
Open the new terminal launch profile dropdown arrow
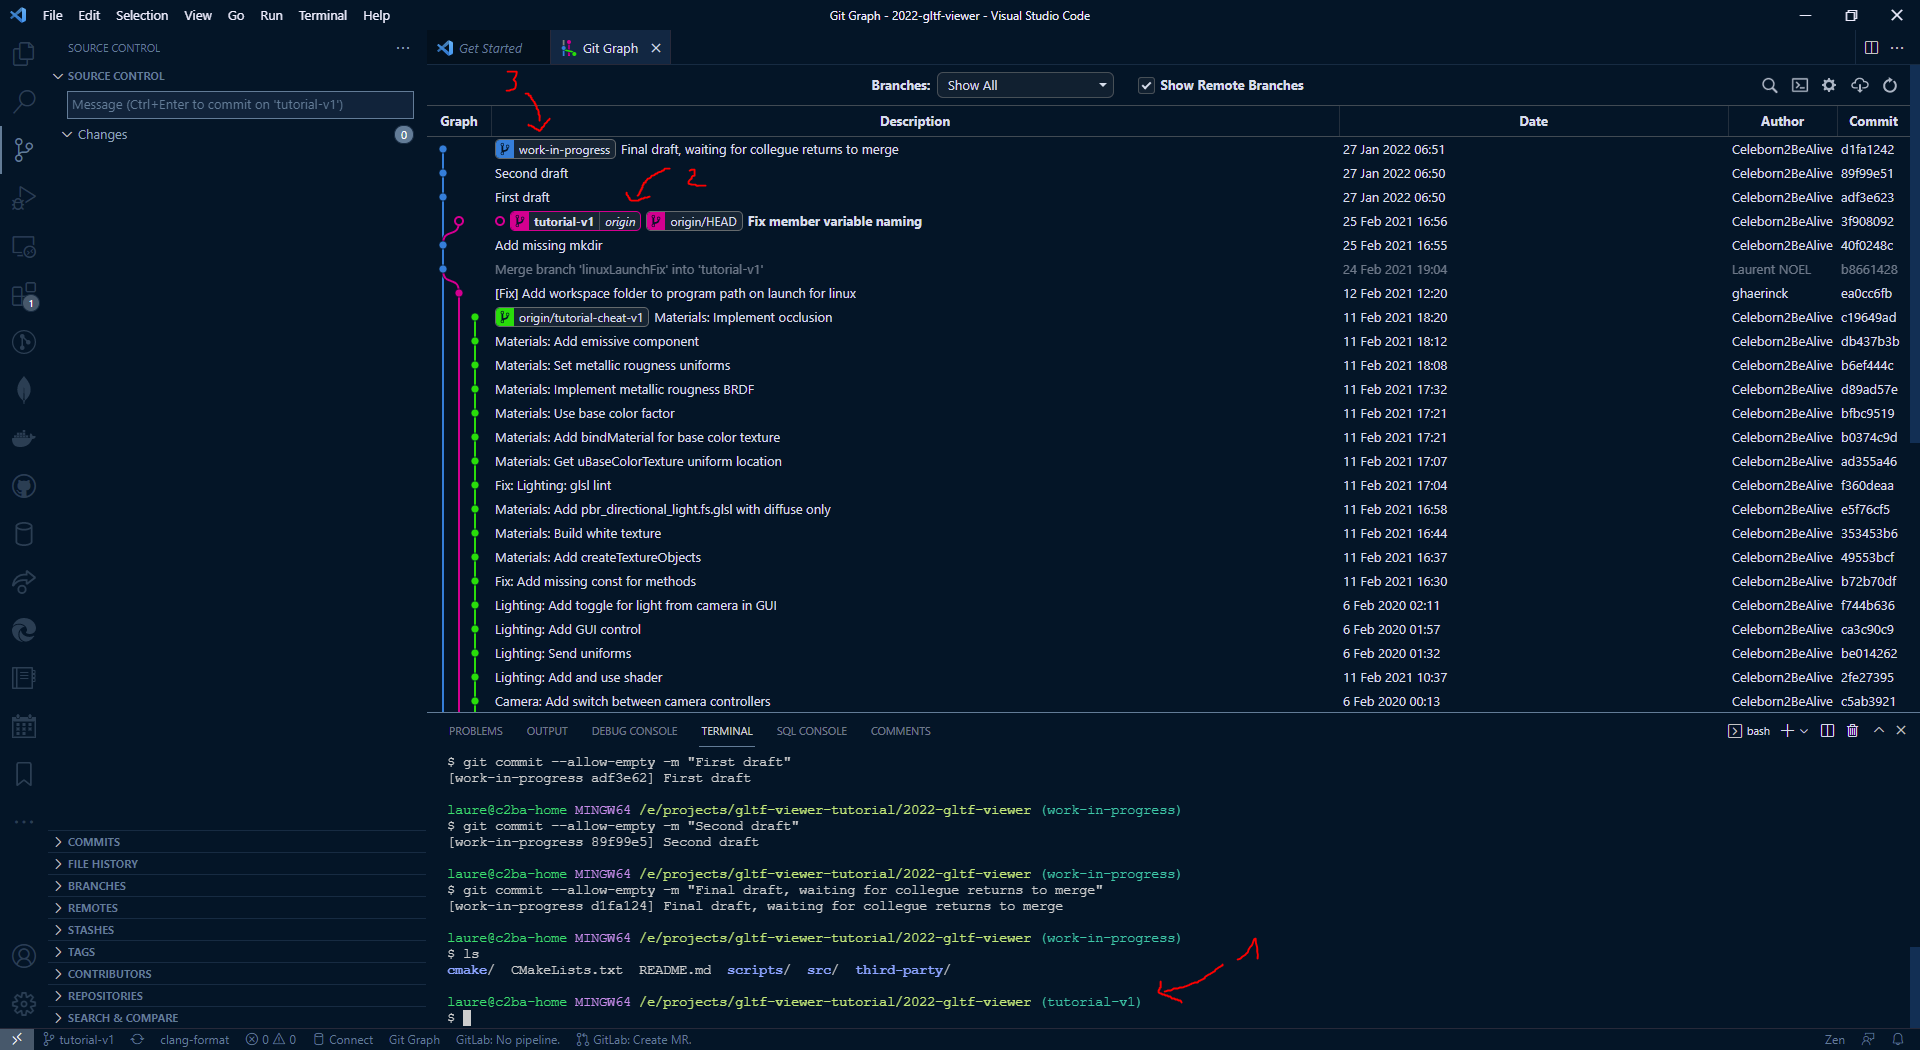coord(1804,731)
